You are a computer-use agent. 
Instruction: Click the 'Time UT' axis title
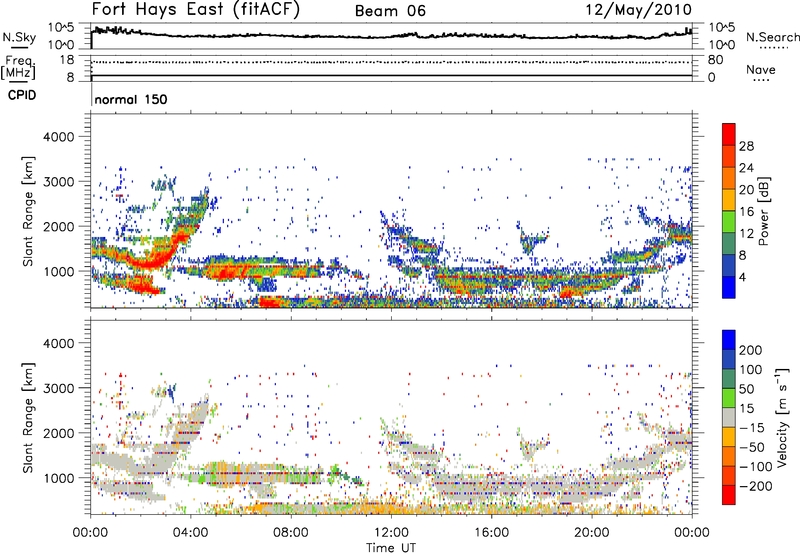391,548
